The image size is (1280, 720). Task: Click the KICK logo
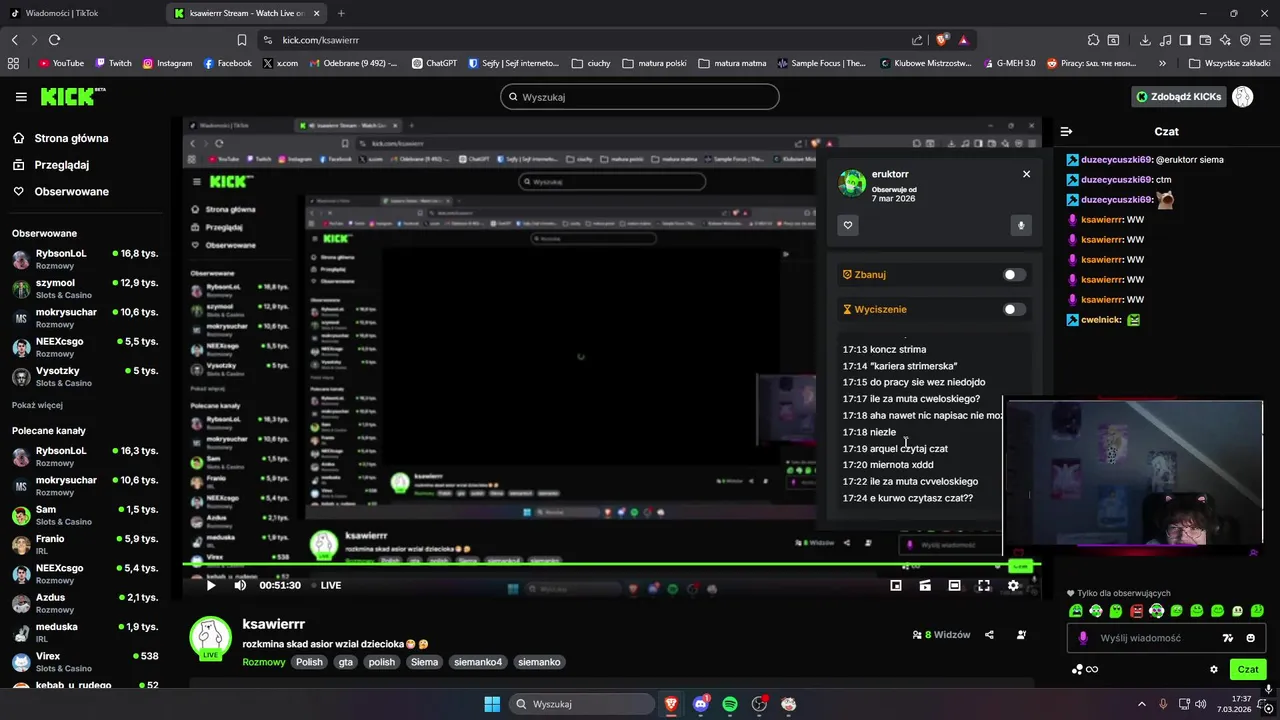pyautogui.click(x=72, y=96)
